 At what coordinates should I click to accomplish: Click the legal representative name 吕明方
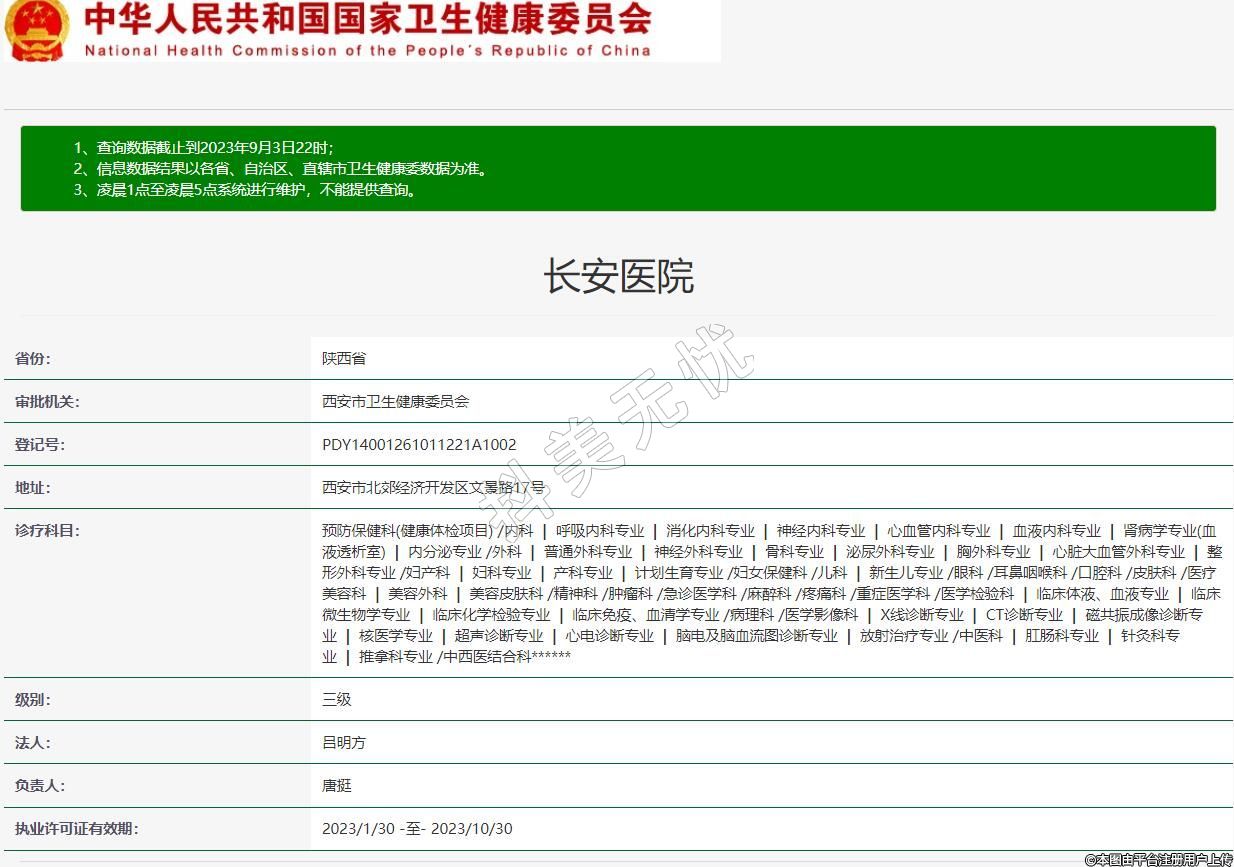point(343,743)
